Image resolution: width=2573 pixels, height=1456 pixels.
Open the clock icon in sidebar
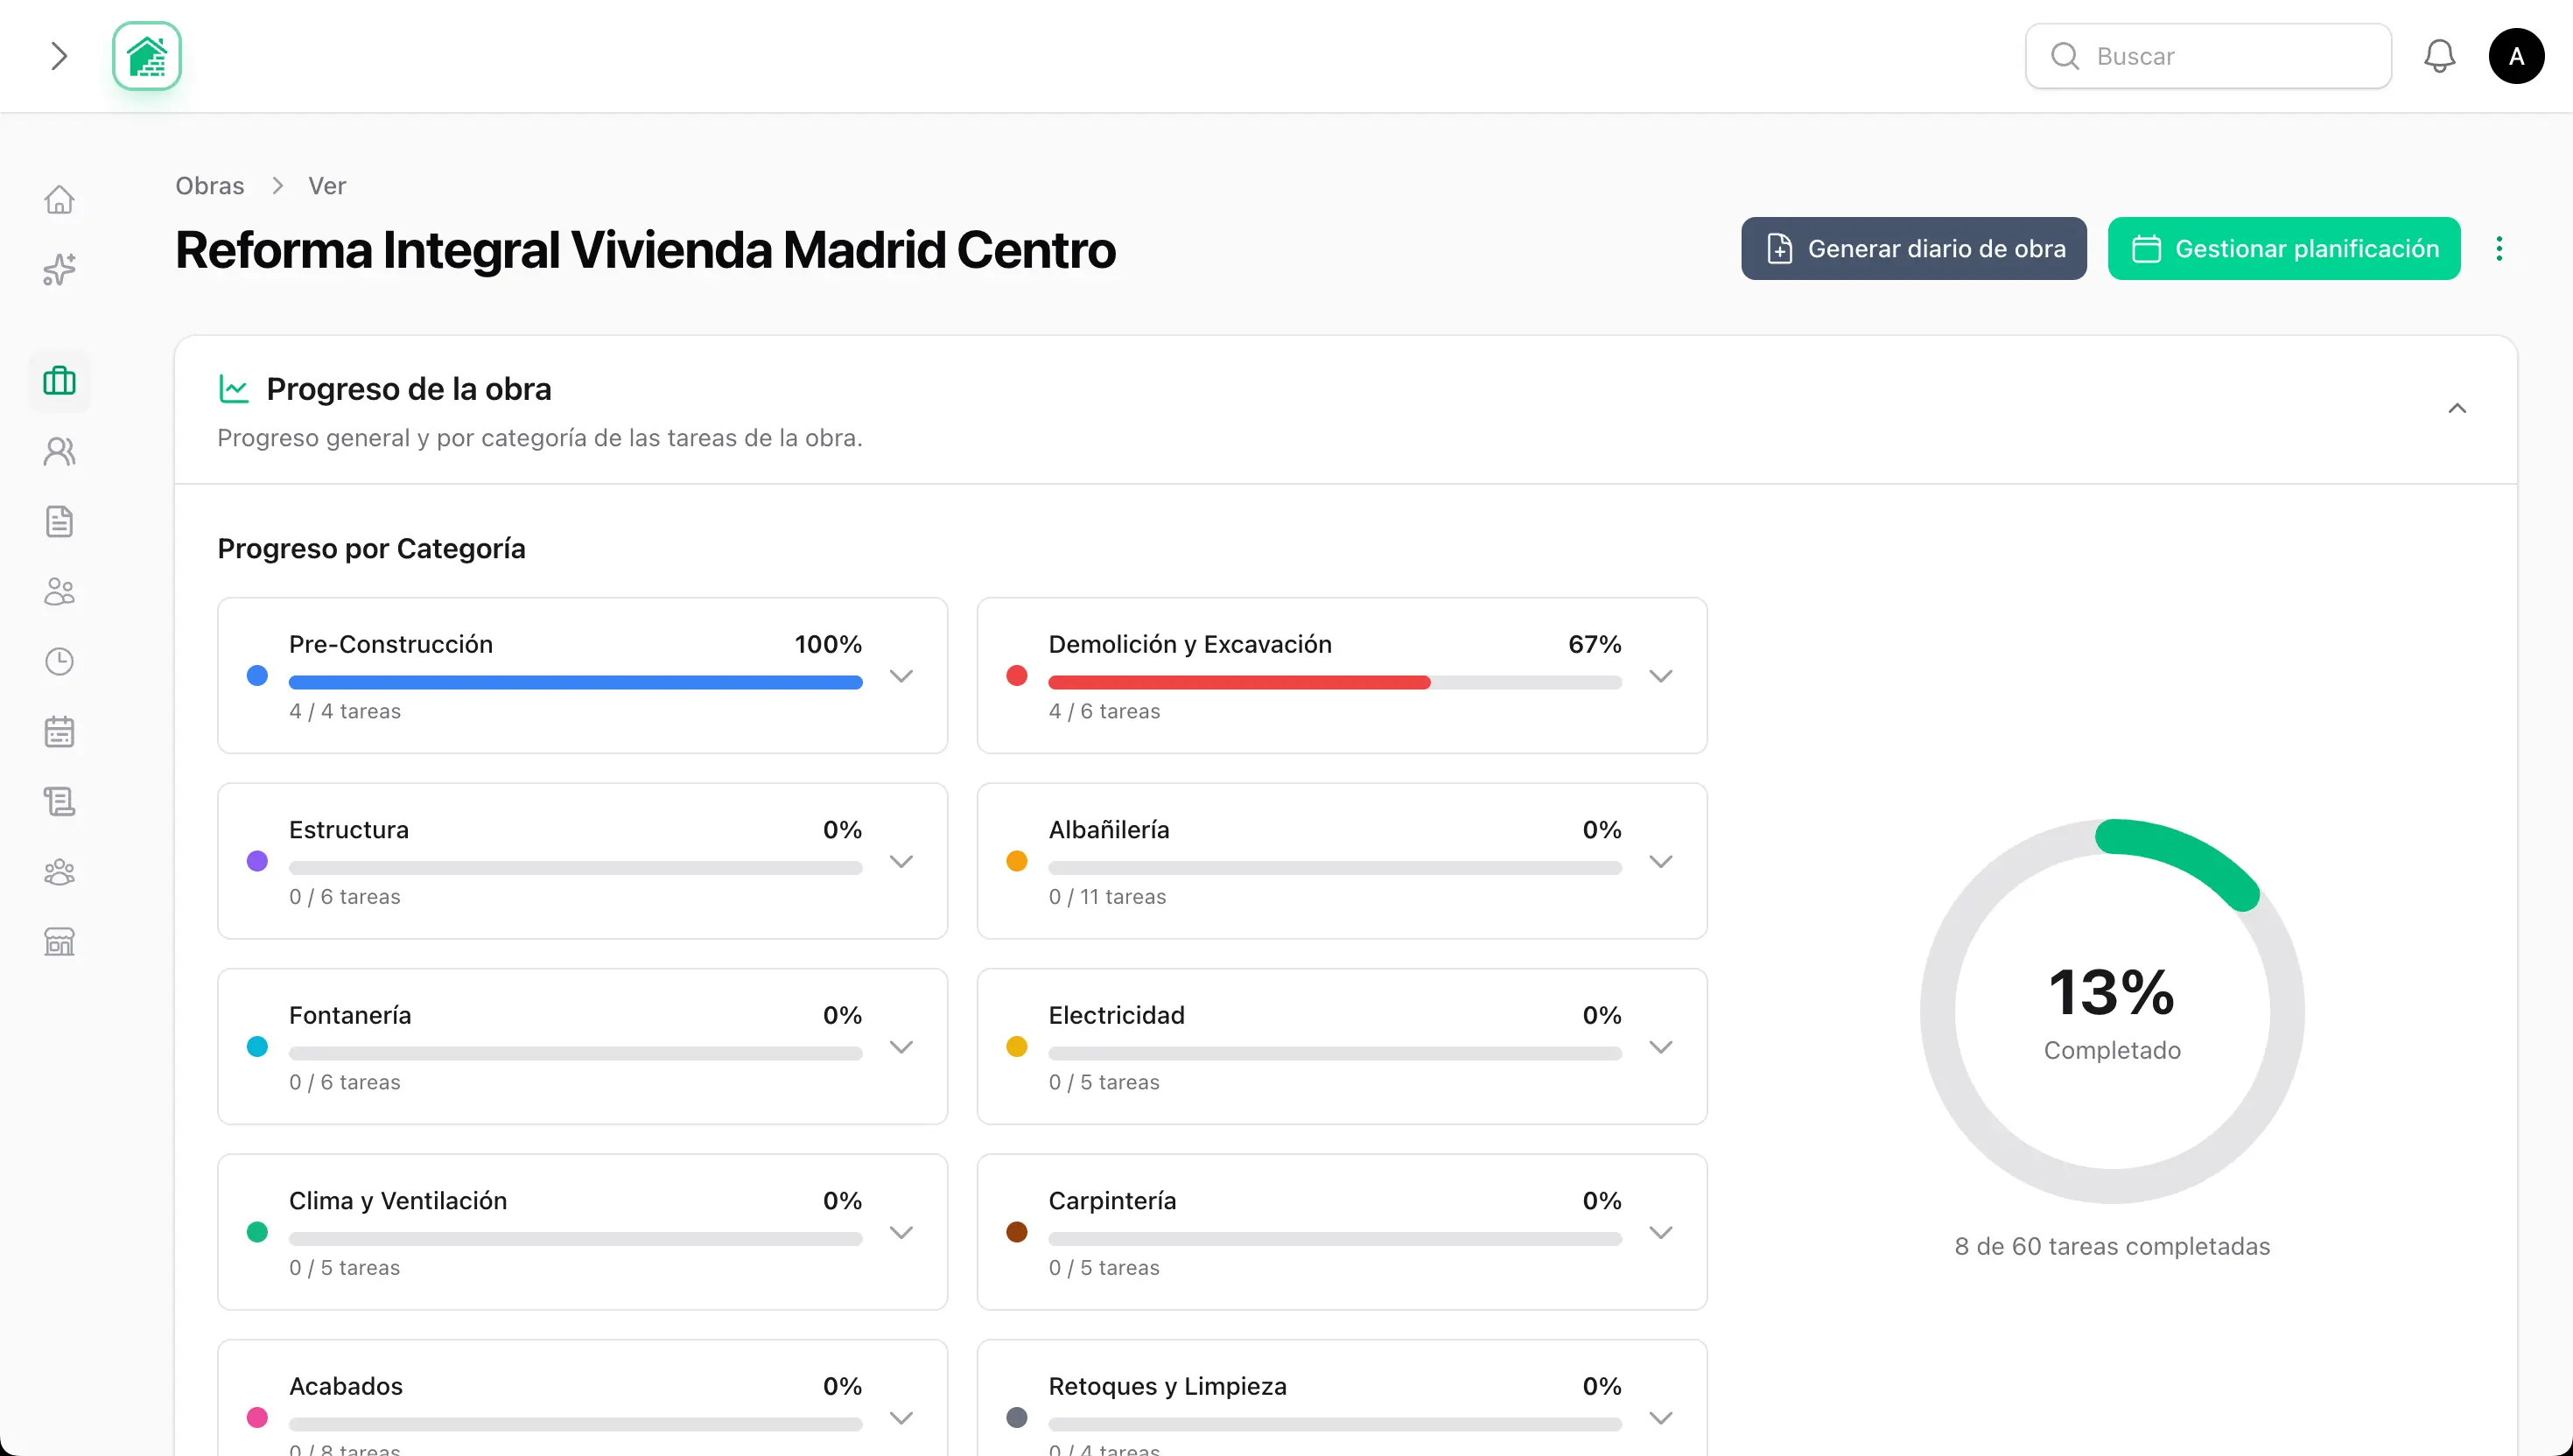tap(59, 662)
